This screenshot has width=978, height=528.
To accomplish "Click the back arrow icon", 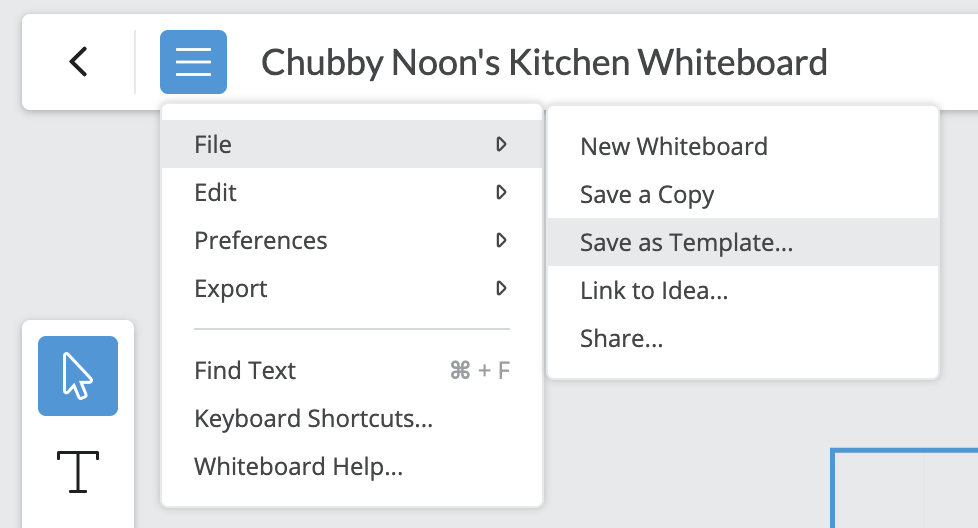I will click(78, 62).
